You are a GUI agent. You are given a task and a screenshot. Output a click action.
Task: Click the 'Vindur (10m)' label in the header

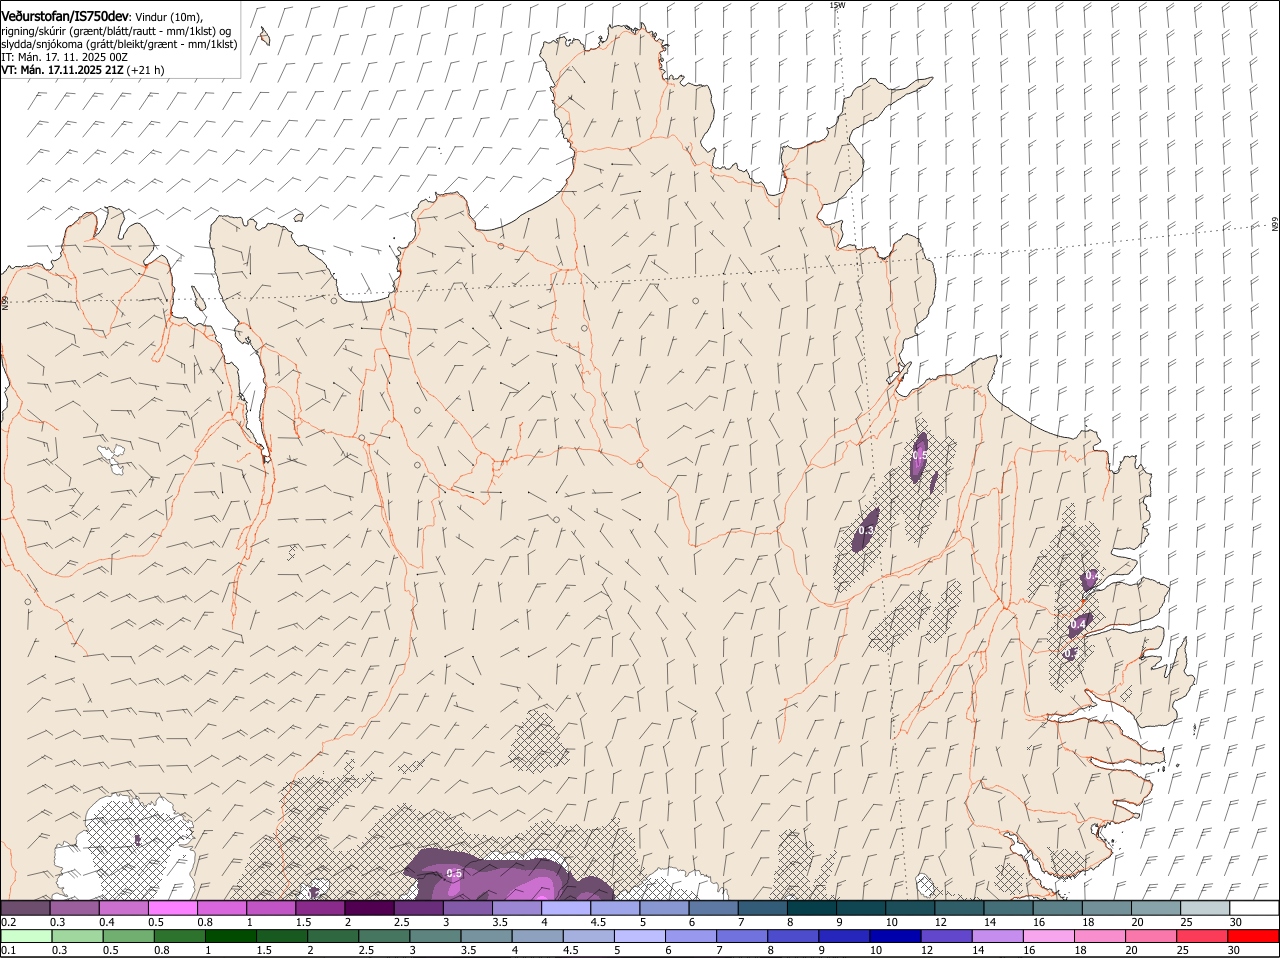click(x=167, y=17)
